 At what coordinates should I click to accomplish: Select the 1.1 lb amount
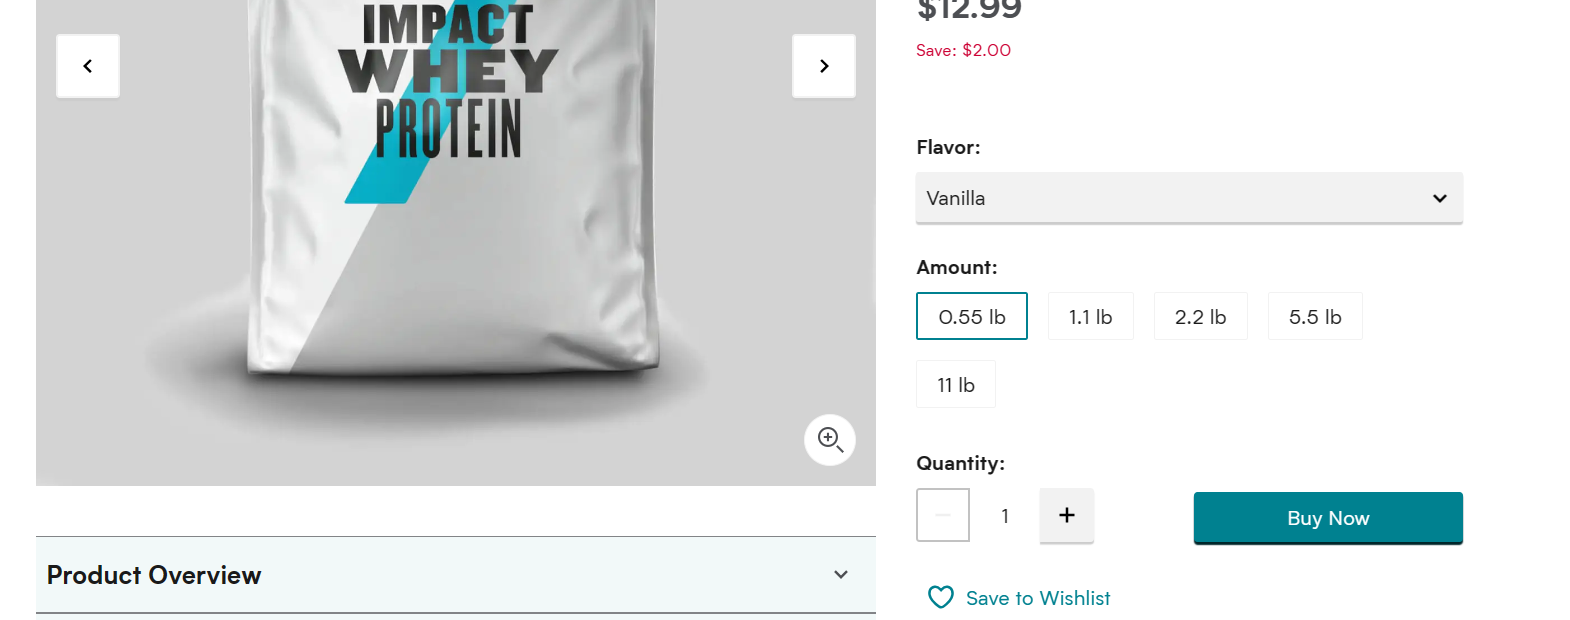click(x=1091, y=316)
